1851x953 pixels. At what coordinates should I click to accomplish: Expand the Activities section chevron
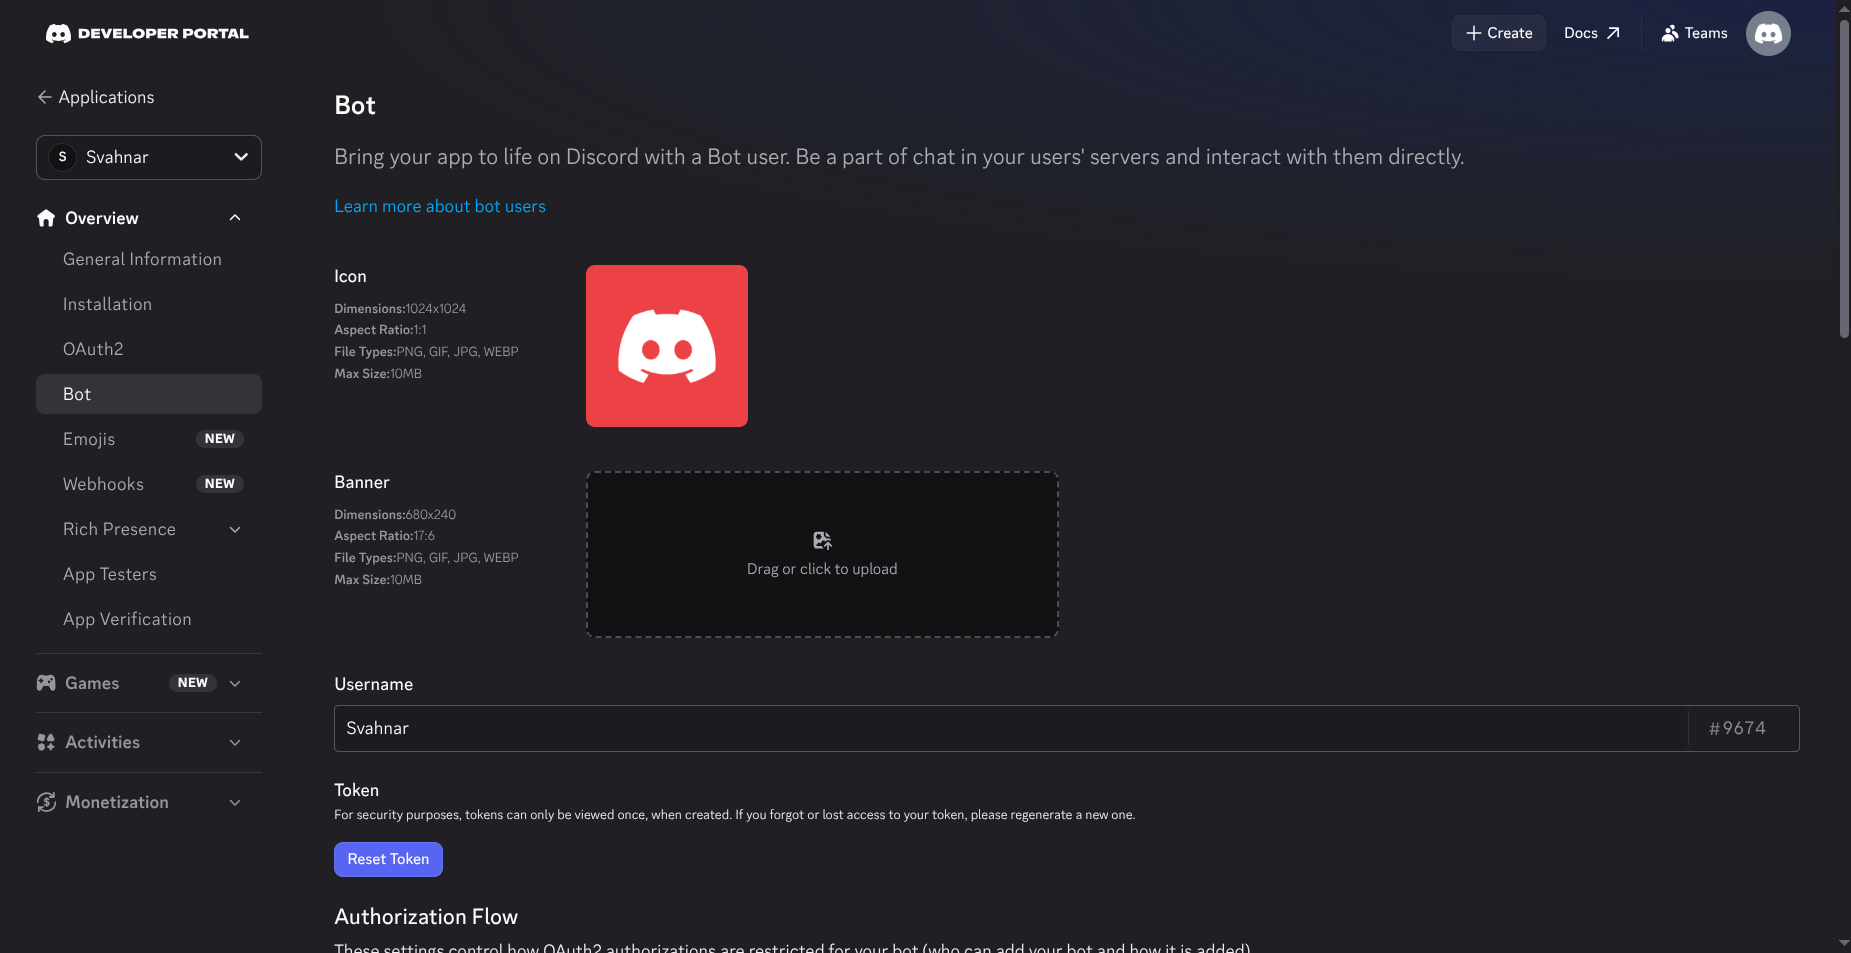pos(235,742)
